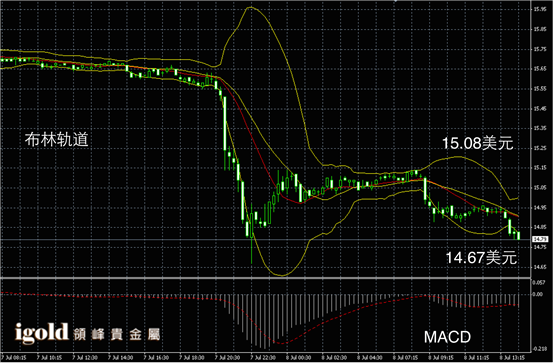Select the 15.95 price axis label
Image resolution: width=553 pixels, height=363 pixels.
point(541,10)
